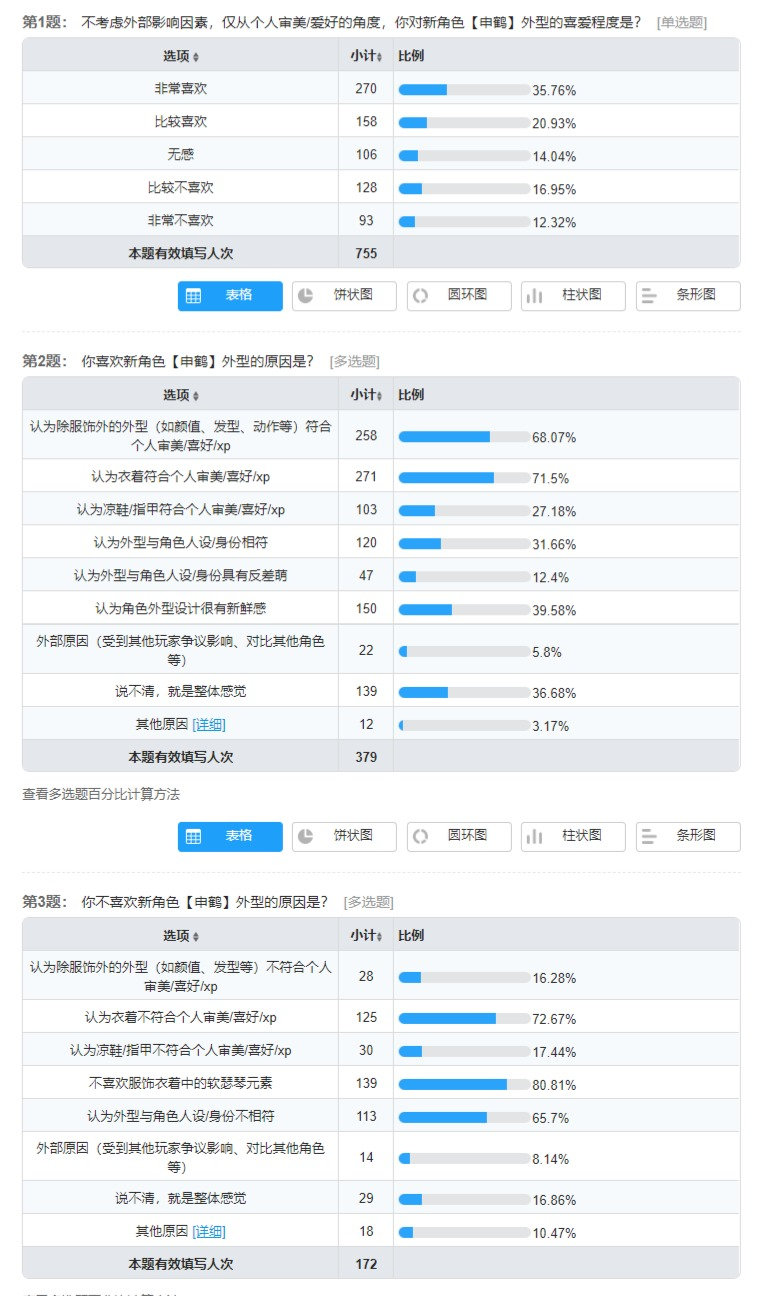The image size is (760, 1296).
Task: Click the pie chart icon under question 1
Action: 307,296
